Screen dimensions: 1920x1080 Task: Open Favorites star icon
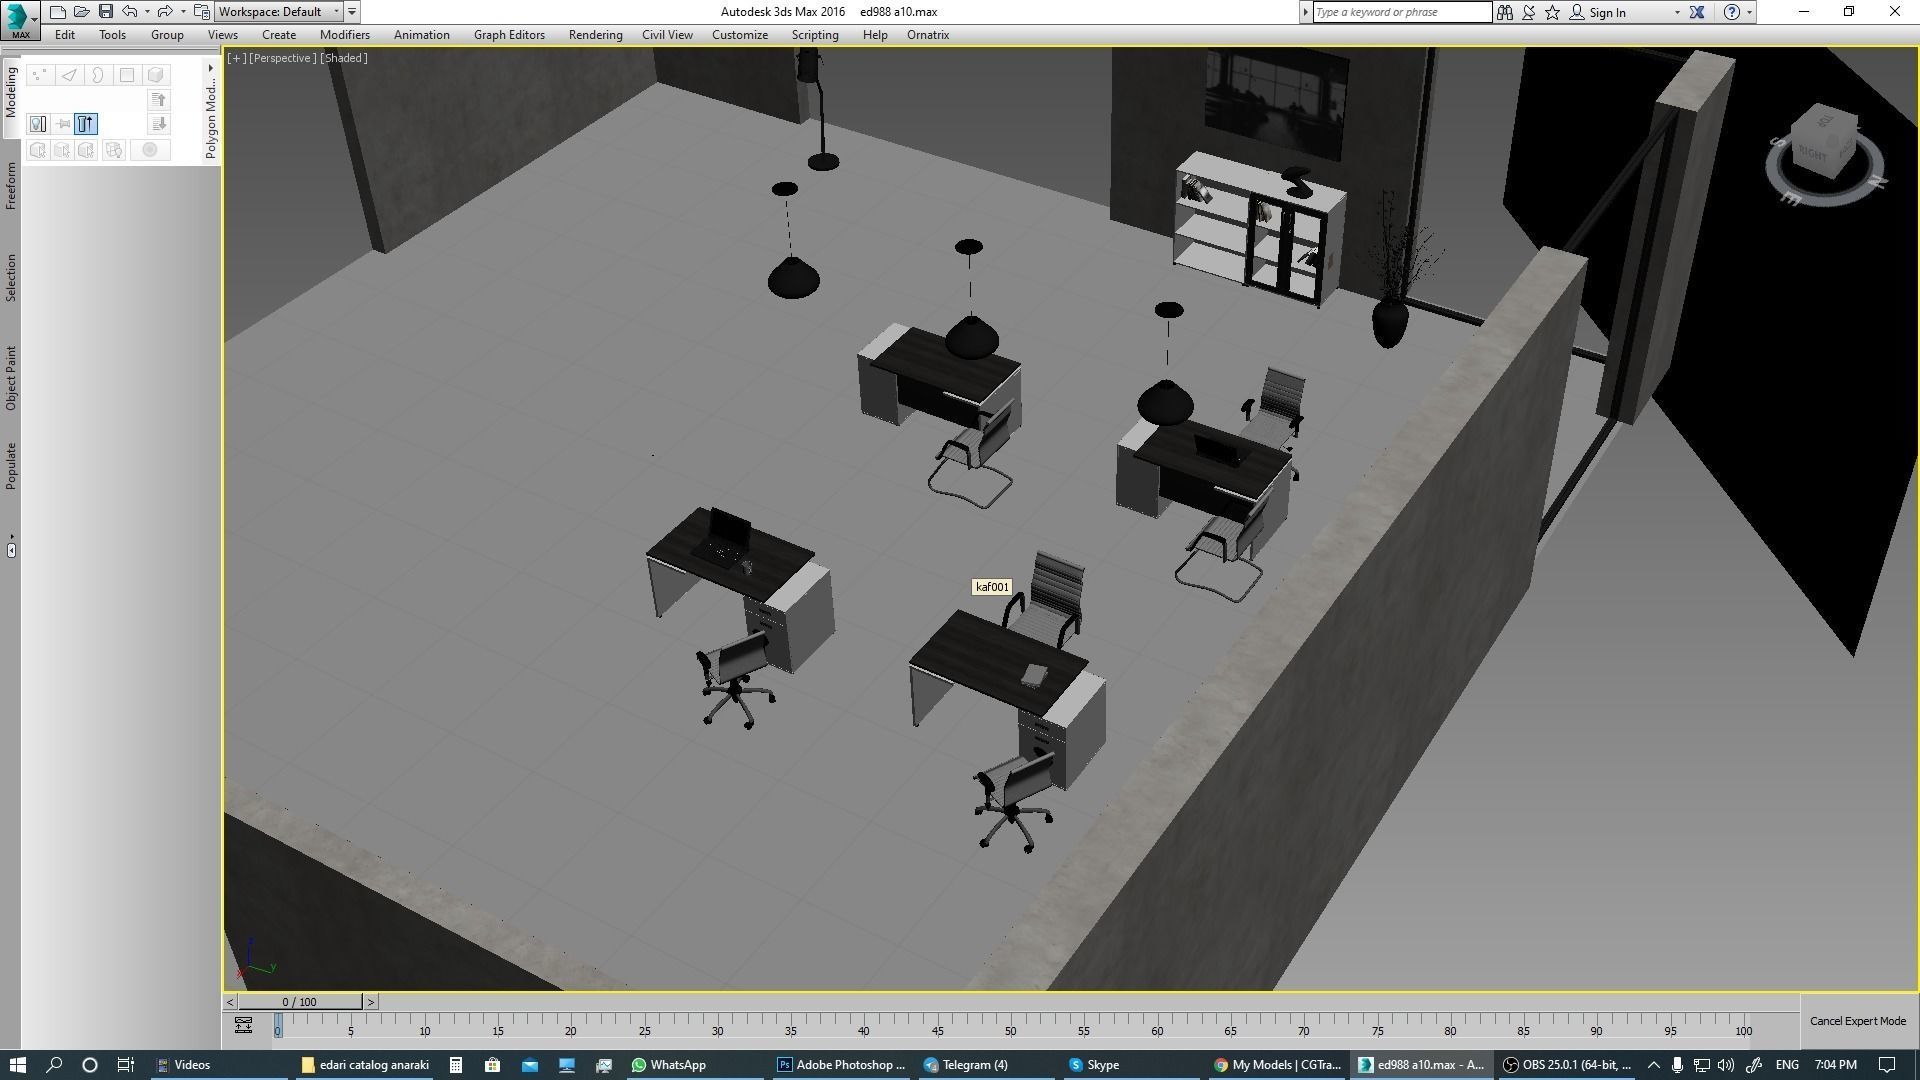click(x=1552, y=12)
